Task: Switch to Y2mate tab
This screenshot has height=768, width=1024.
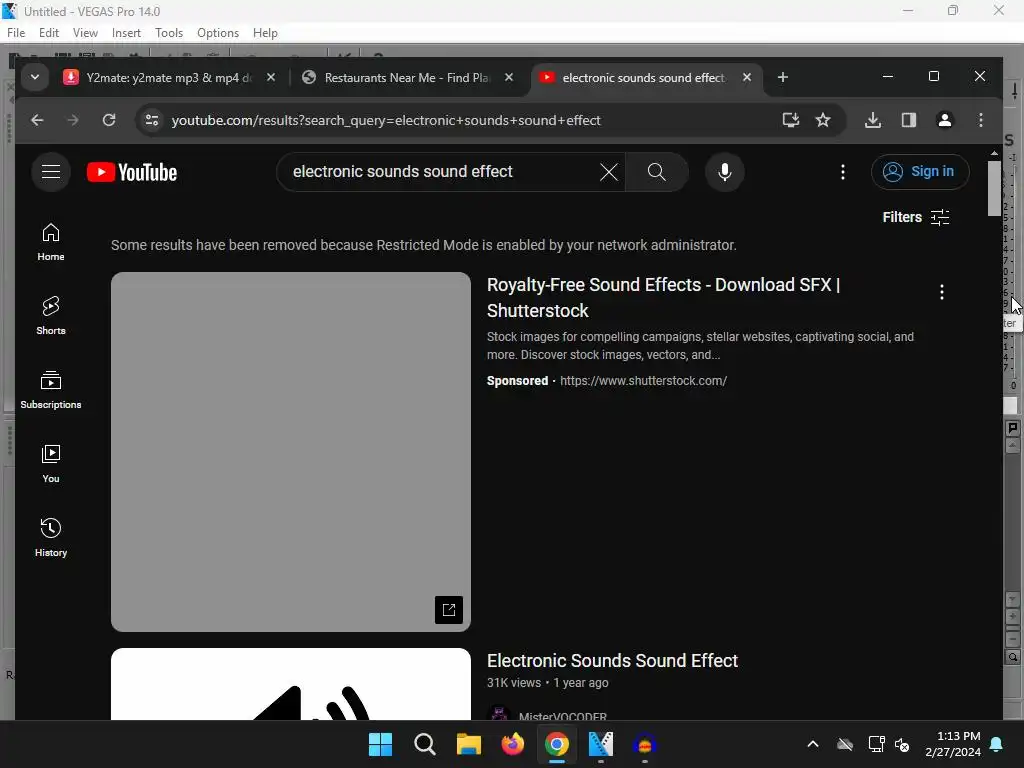Action: click(x=168, y=78)
